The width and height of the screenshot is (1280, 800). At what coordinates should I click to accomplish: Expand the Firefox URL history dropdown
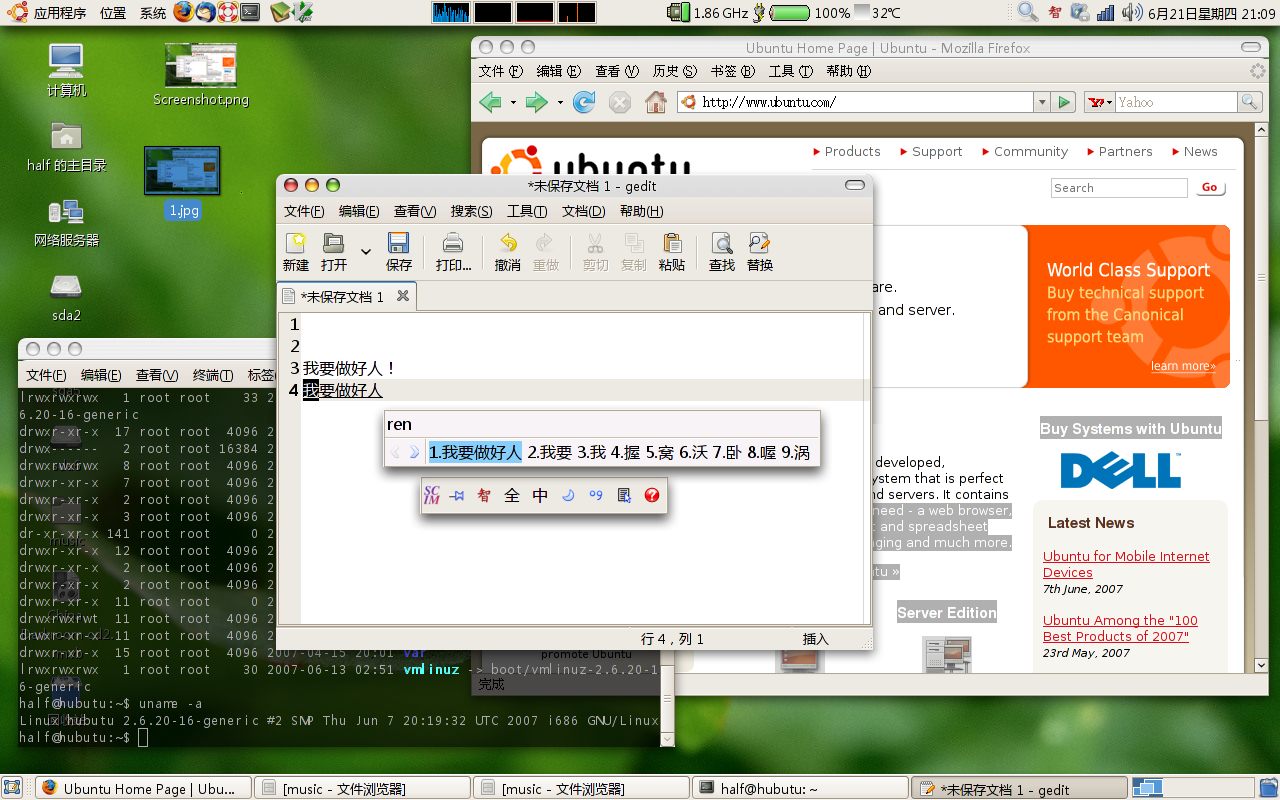[x=1042, y=102]
